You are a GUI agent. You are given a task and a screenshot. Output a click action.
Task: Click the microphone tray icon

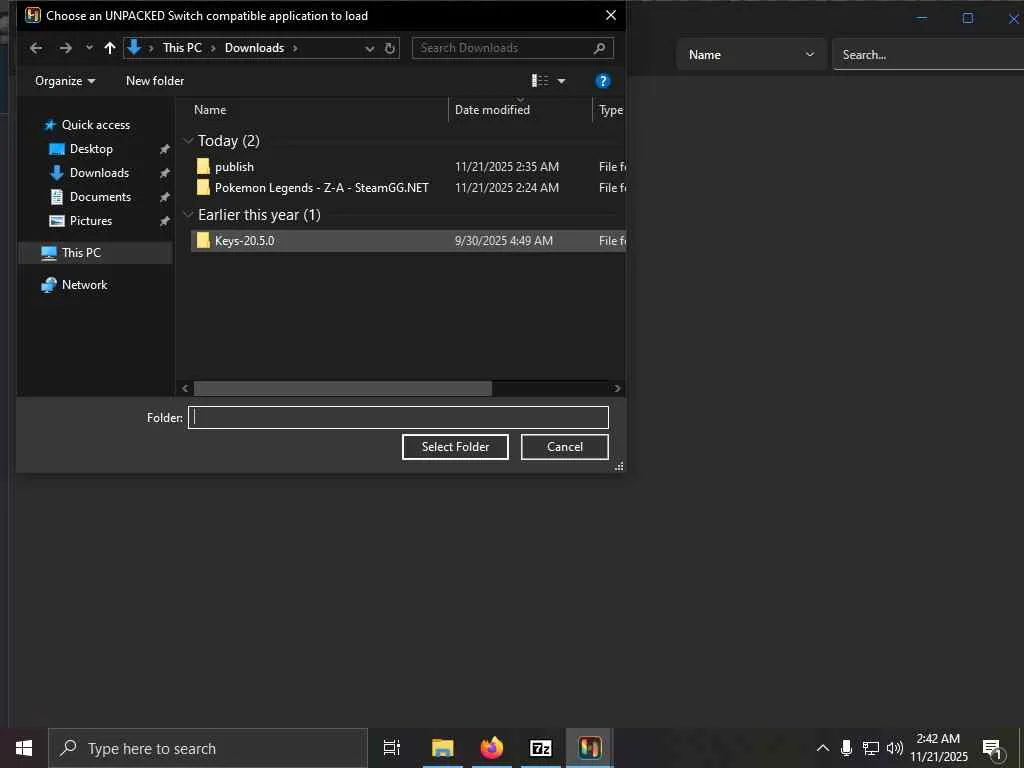point(846,748)
